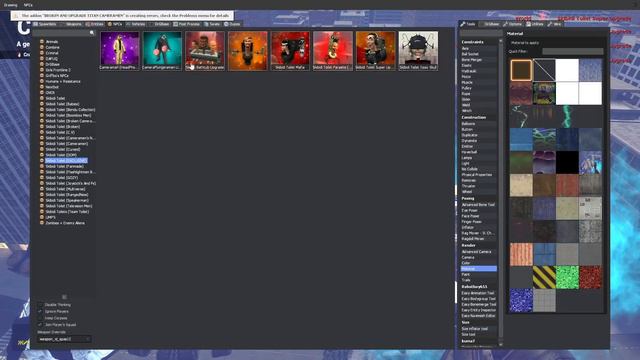Open the Post Process tab
The image size is (640, 360).
click(x=187, y=24)
